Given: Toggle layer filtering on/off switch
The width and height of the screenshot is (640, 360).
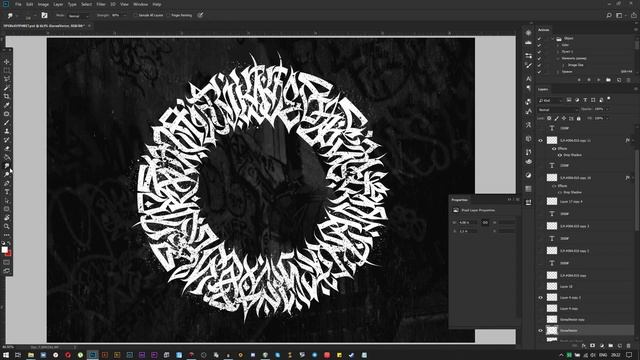Looking at the screenshot, I should tap(609, 99).
